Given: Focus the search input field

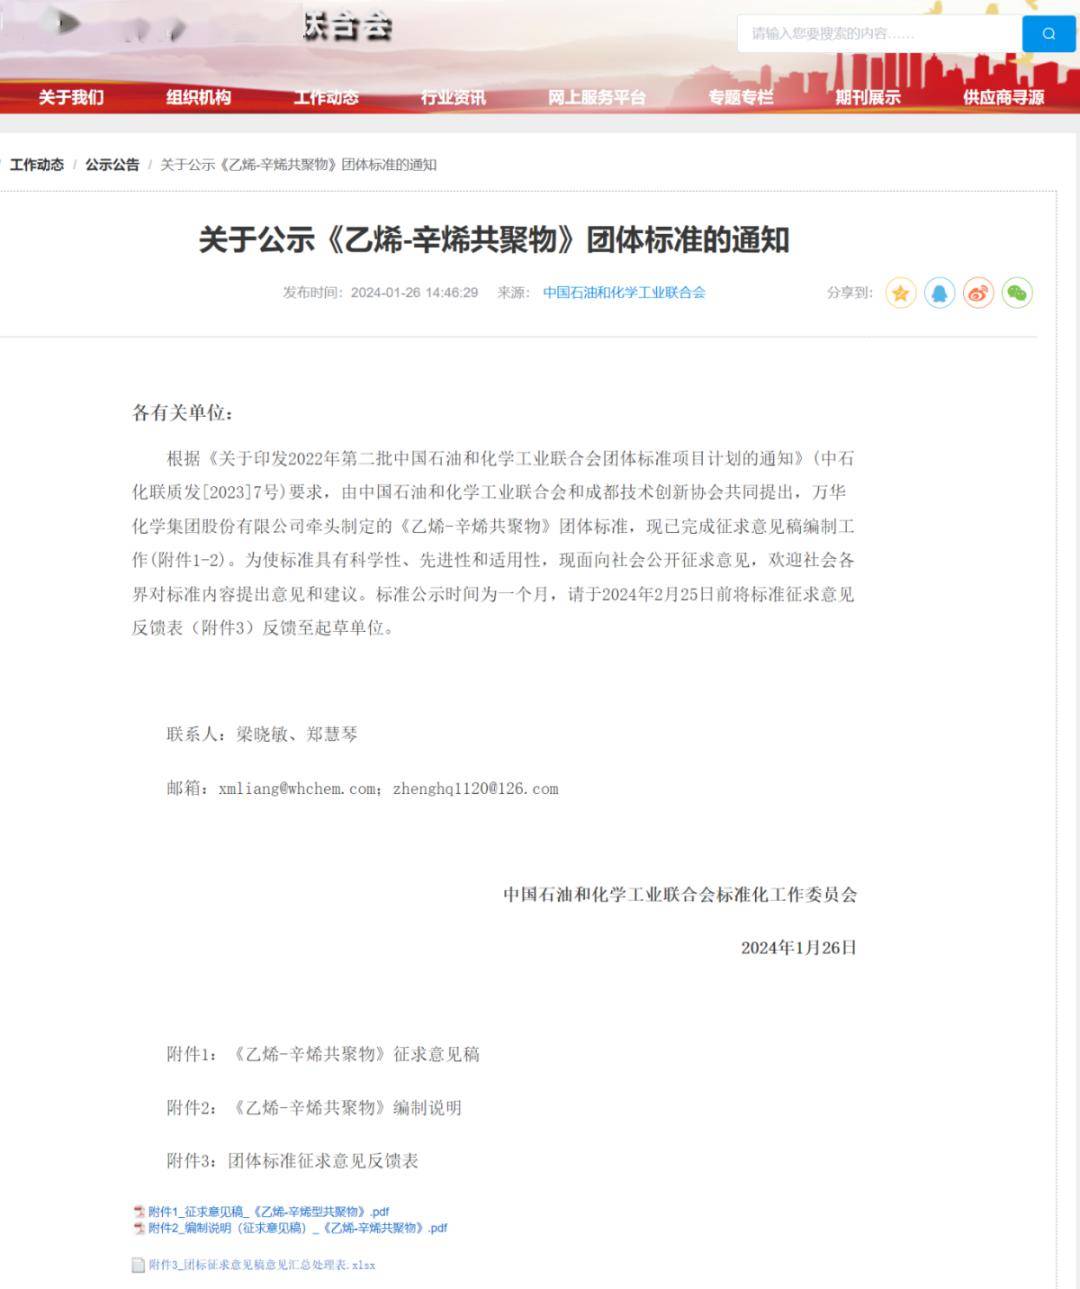Looking at the screenshot, I should tap(880, 34).
